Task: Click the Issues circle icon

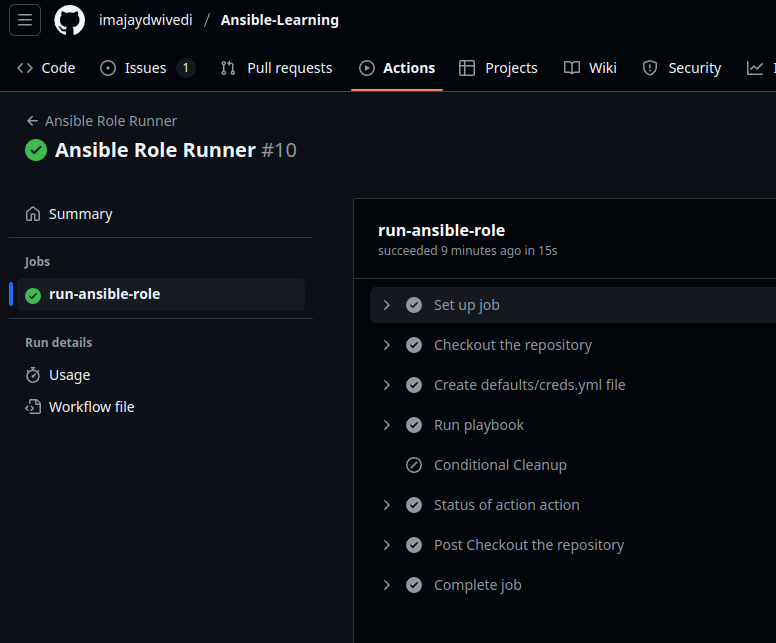Action: coord(108,68)
